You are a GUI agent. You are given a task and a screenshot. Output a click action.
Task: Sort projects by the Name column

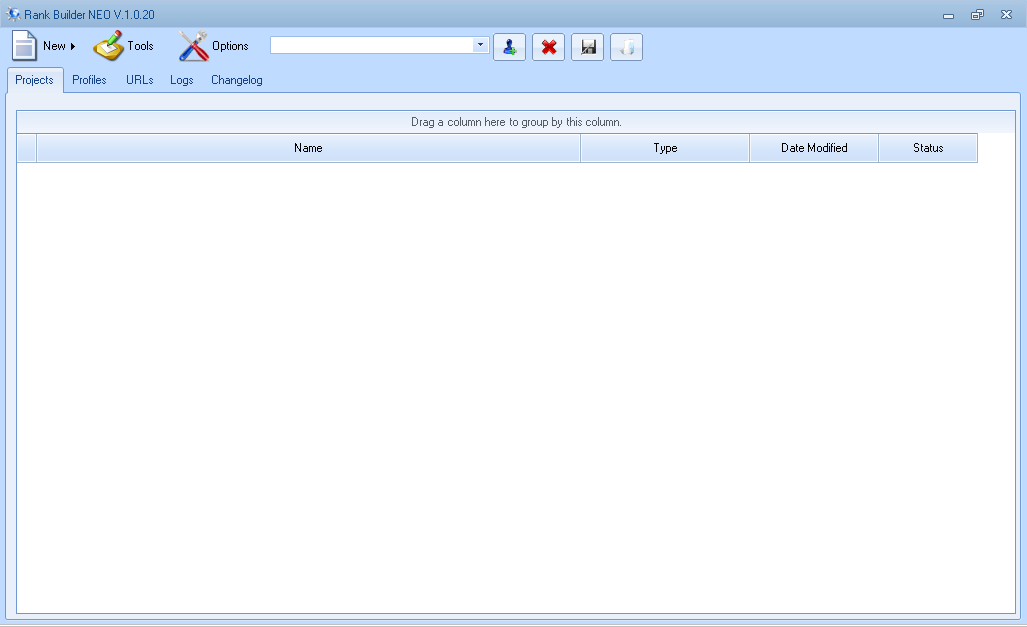point(308,147)
